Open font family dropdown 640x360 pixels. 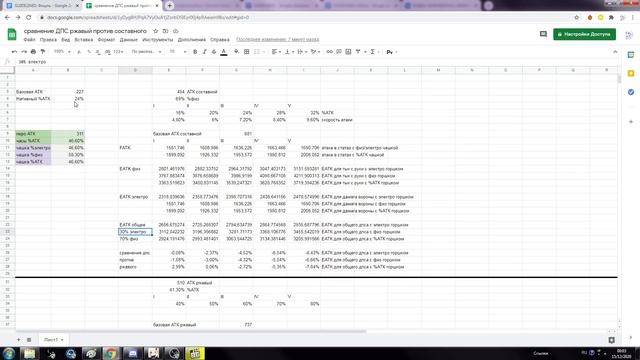[x=146, y=52]
